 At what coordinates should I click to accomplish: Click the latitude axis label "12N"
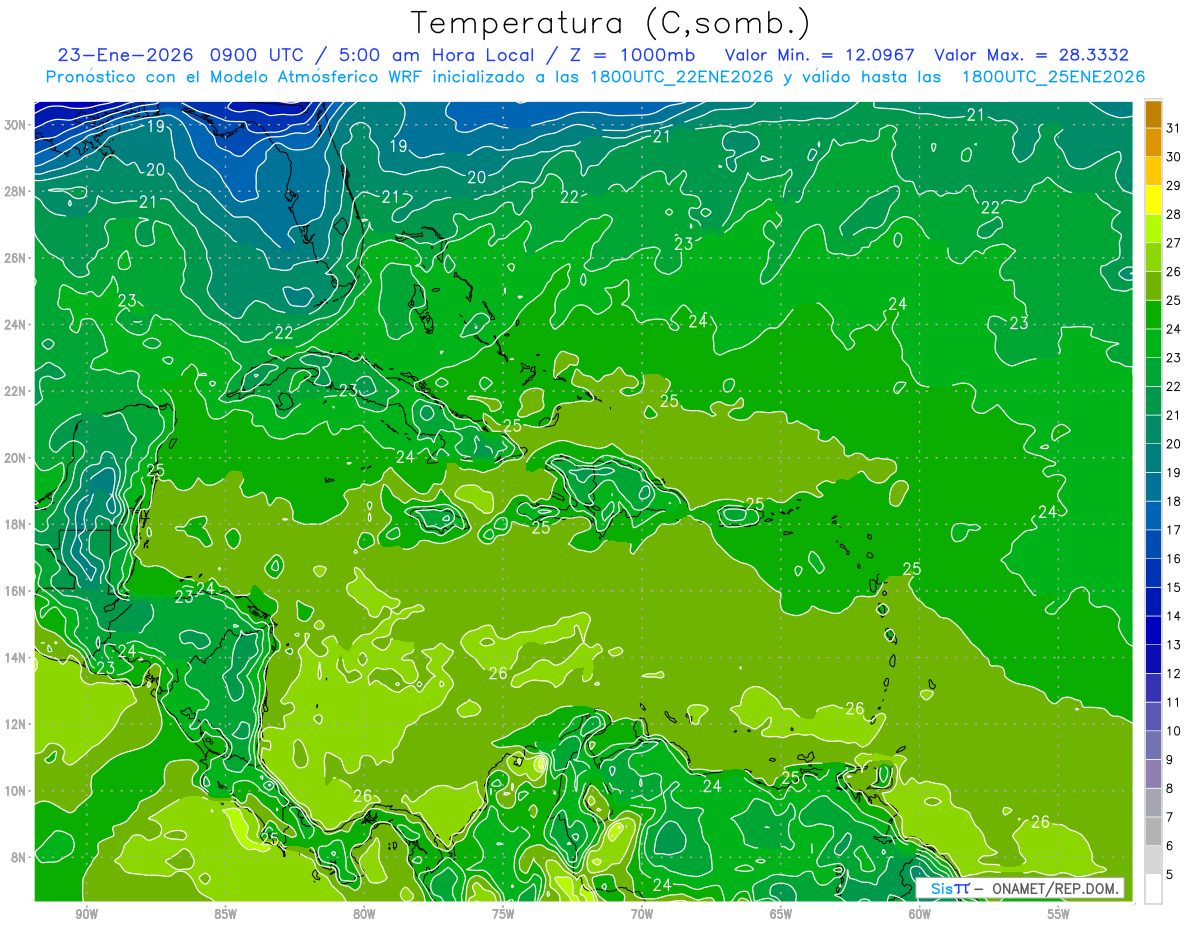point(16,724)
